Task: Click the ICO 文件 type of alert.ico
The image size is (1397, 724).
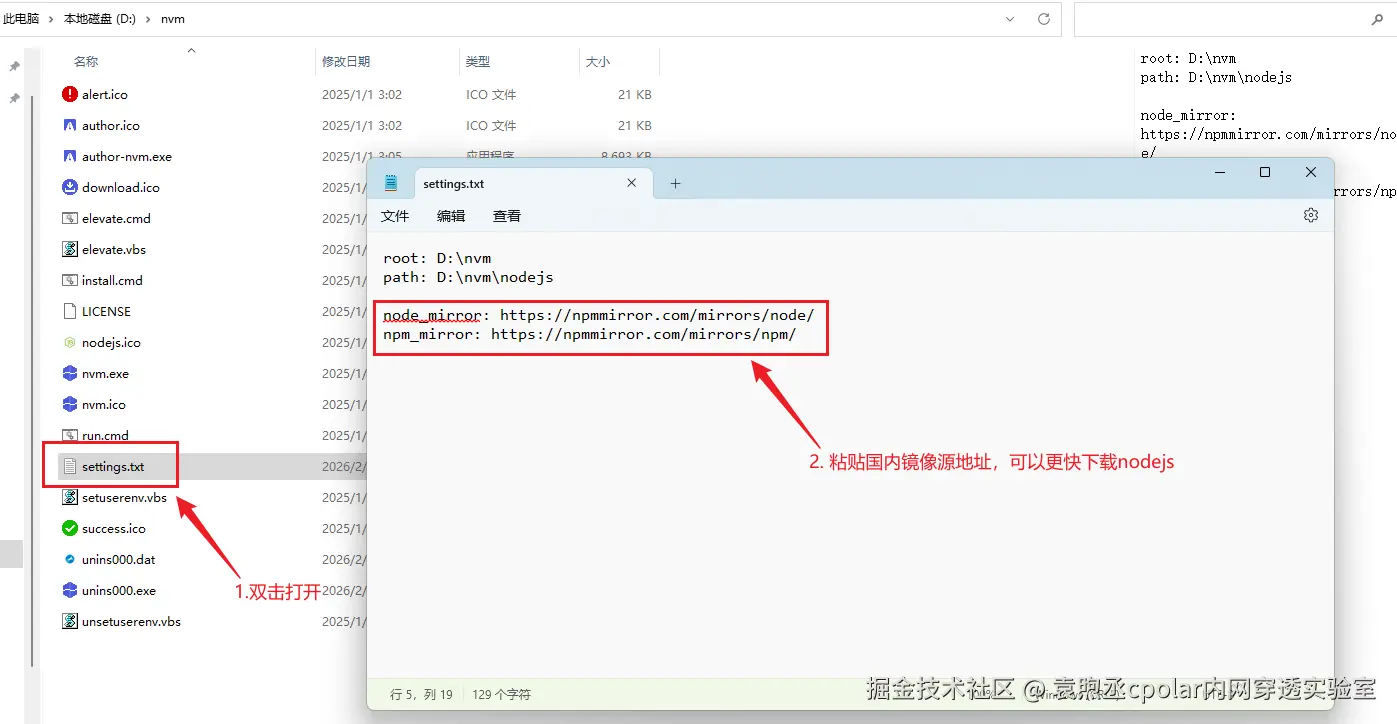Action: coord(491,95)
